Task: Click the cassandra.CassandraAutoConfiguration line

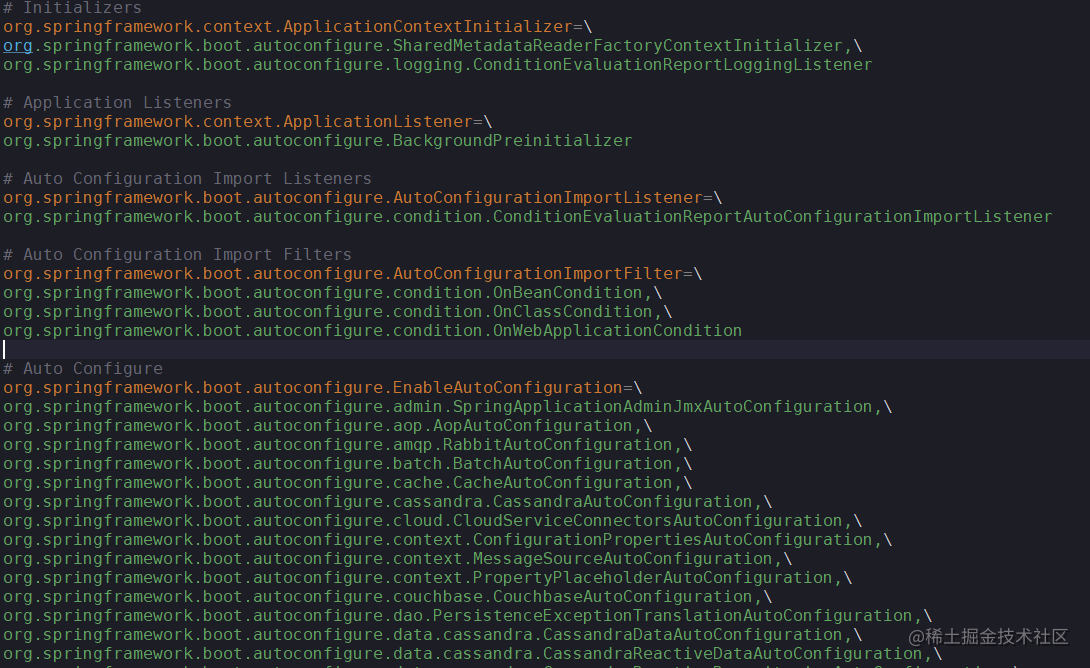Action: [387, 502]
